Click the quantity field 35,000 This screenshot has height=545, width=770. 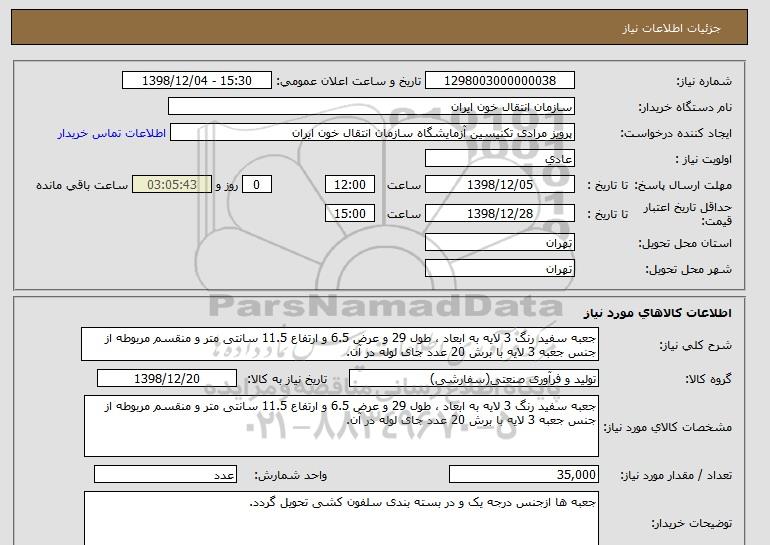523,475
